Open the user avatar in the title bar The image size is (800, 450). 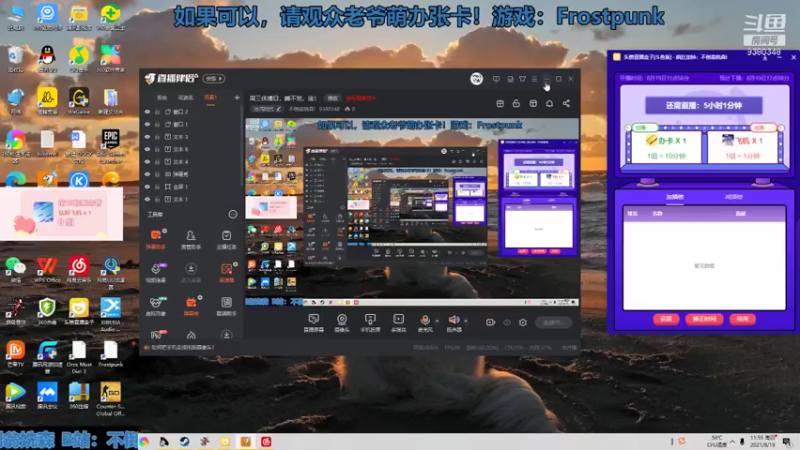click(x=477, y=79)
